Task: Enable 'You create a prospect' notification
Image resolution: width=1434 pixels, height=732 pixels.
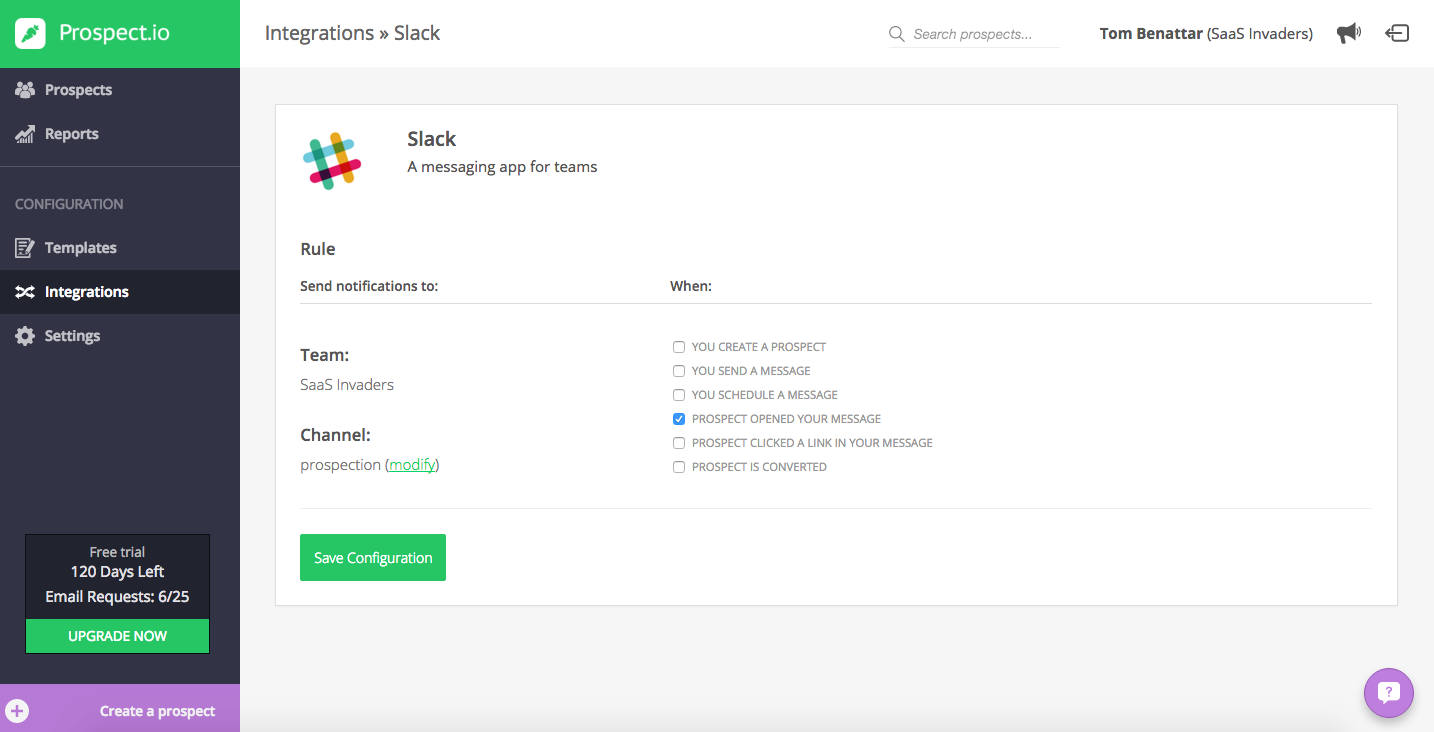Action: [679, 347]
